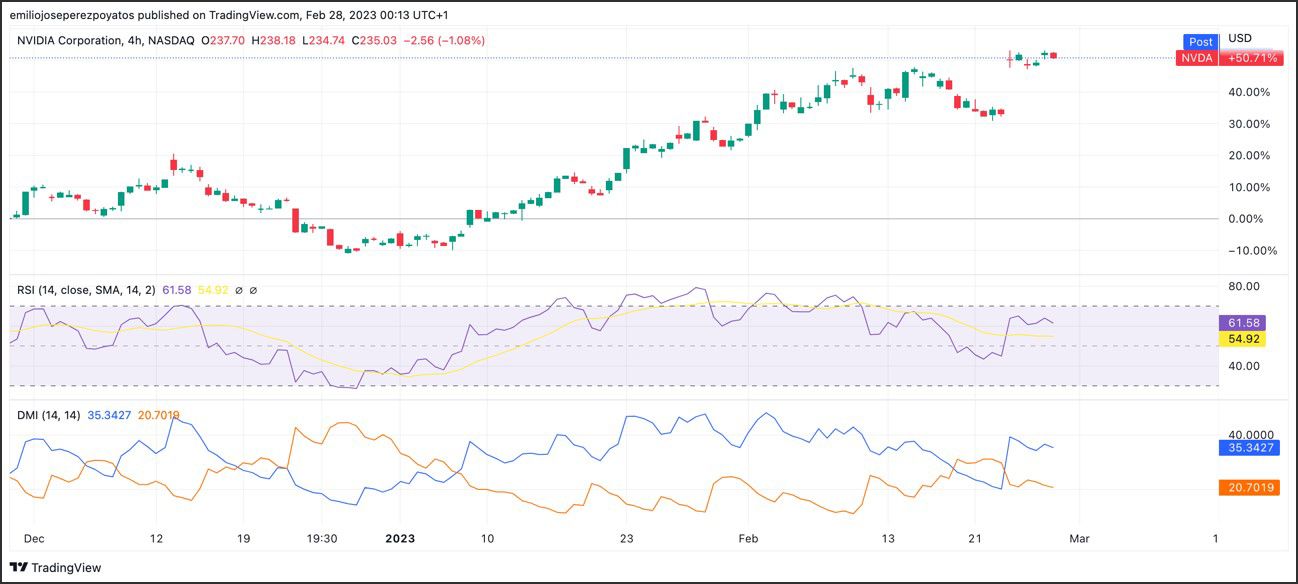Select the USD currency label
The width and height of the screenshot is (1298, 584).
click(1239, 38)
